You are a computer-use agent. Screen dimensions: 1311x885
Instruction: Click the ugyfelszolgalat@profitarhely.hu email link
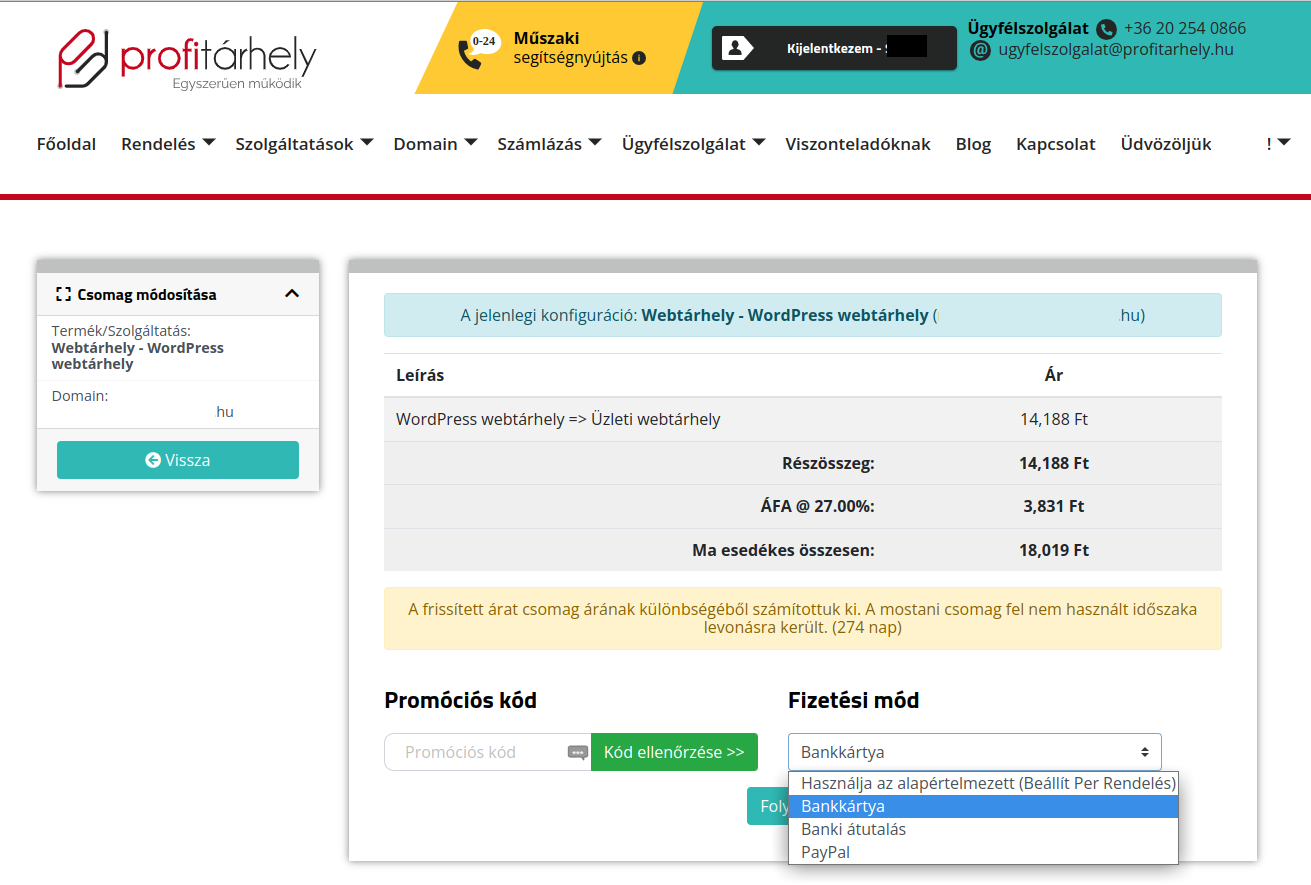(1116, 49)
